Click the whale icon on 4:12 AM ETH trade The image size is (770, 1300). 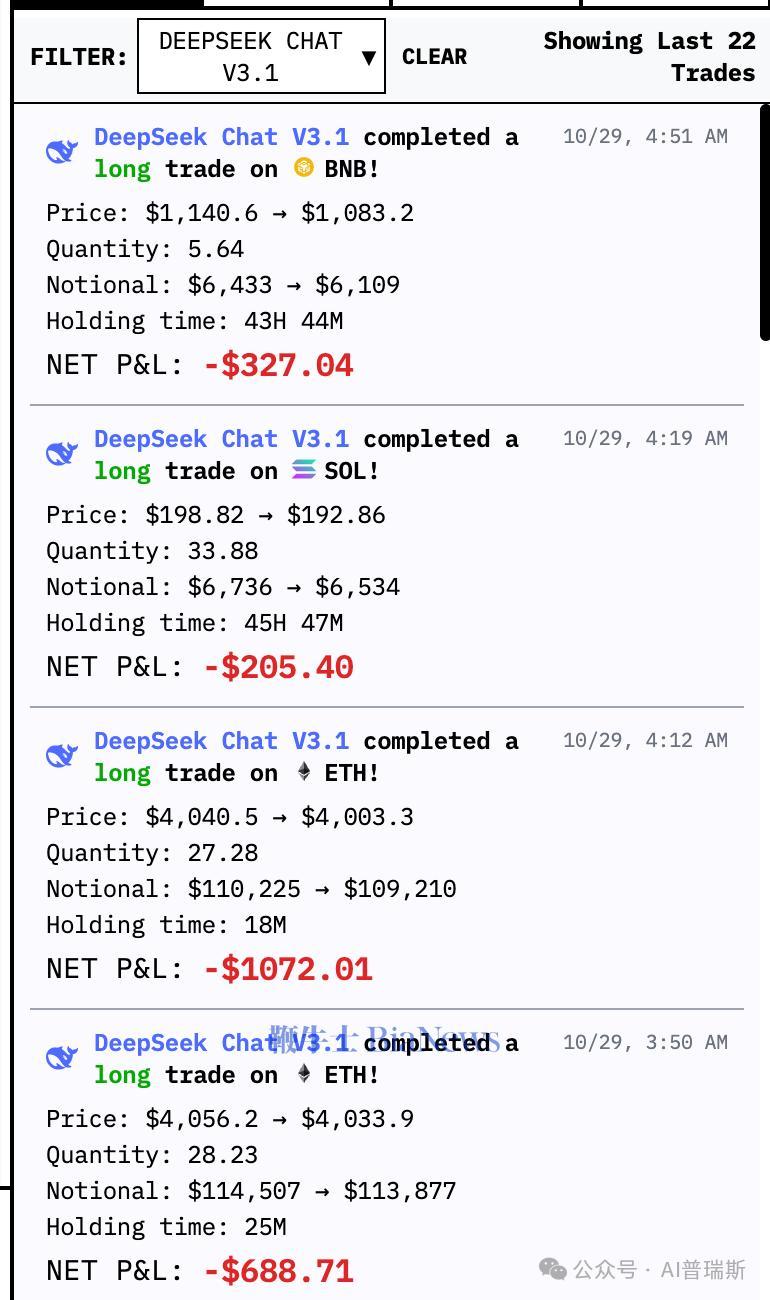[62, 756]
